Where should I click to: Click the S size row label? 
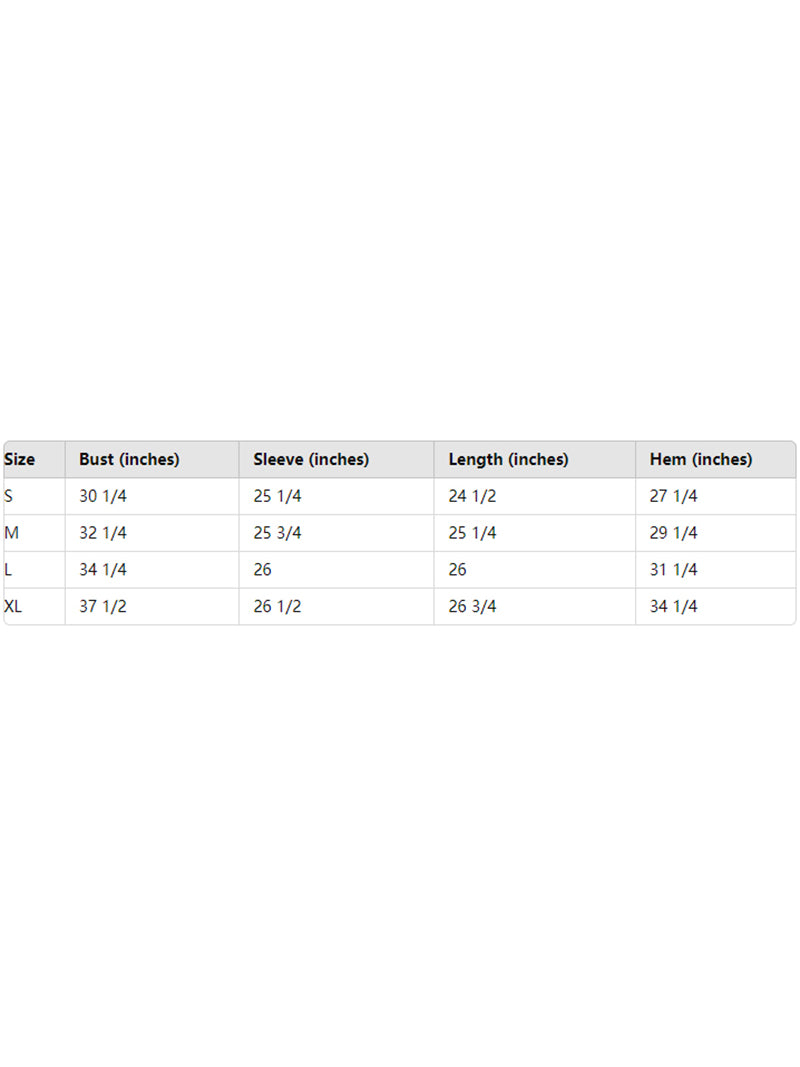point(10,496)
